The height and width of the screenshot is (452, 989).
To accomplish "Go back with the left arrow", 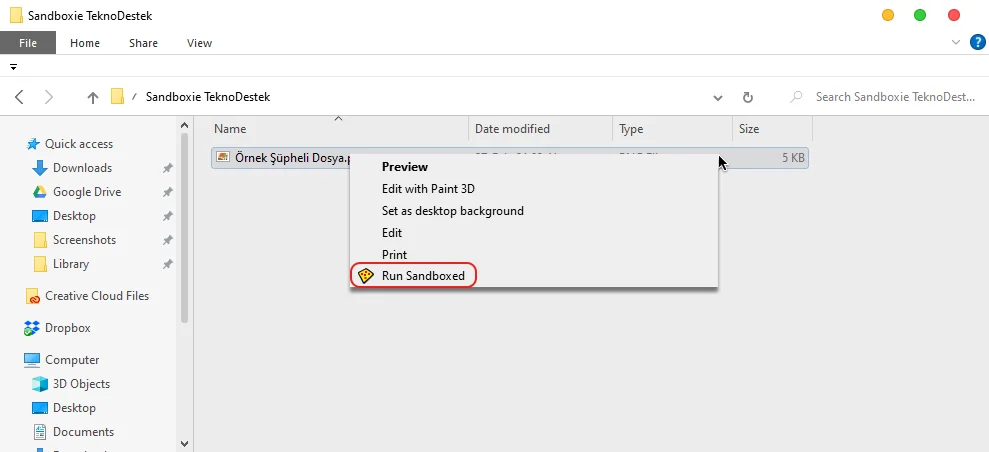I will point(20,97).
